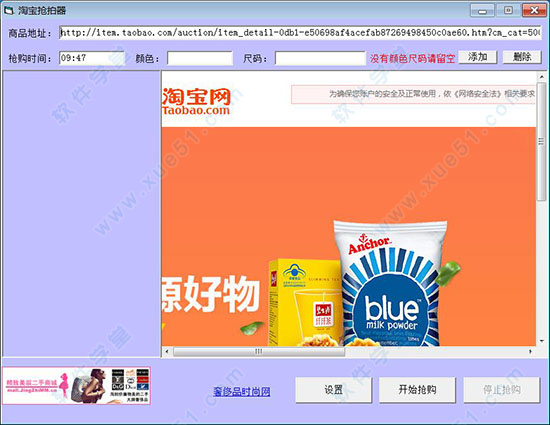Click the 尺码 size input box
This screenshot has width=550, height=425.
pos(320,58)
